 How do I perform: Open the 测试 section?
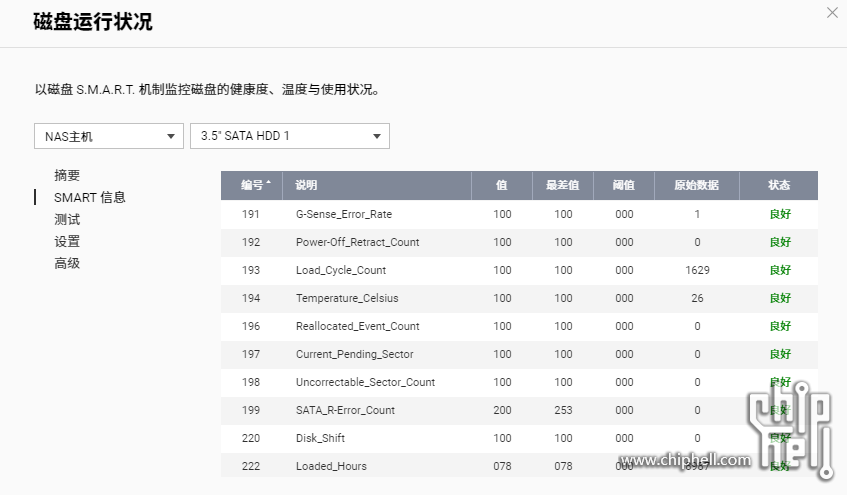[67, 219]
